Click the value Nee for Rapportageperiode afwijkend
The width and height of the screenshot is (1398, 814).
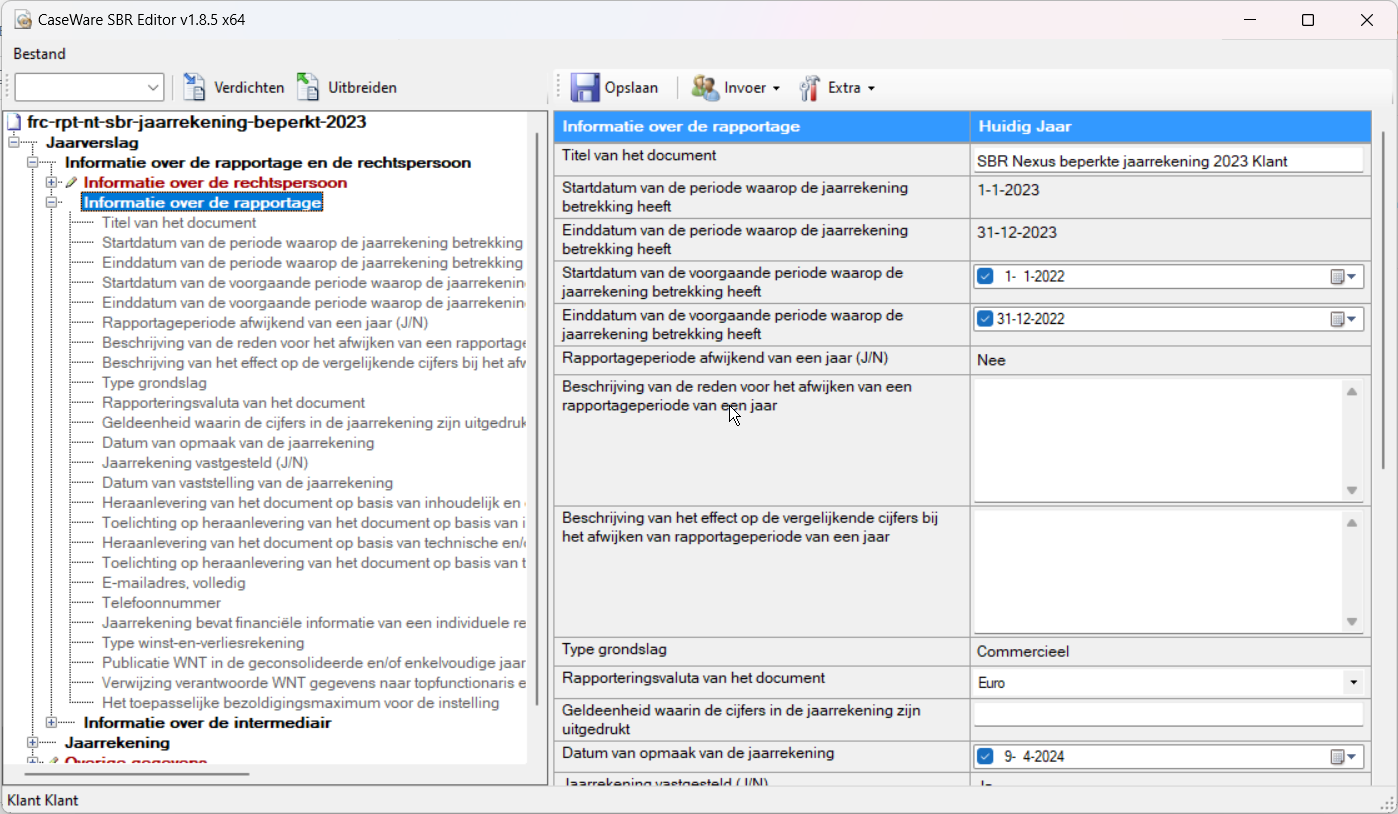click(x=991, y=360)
